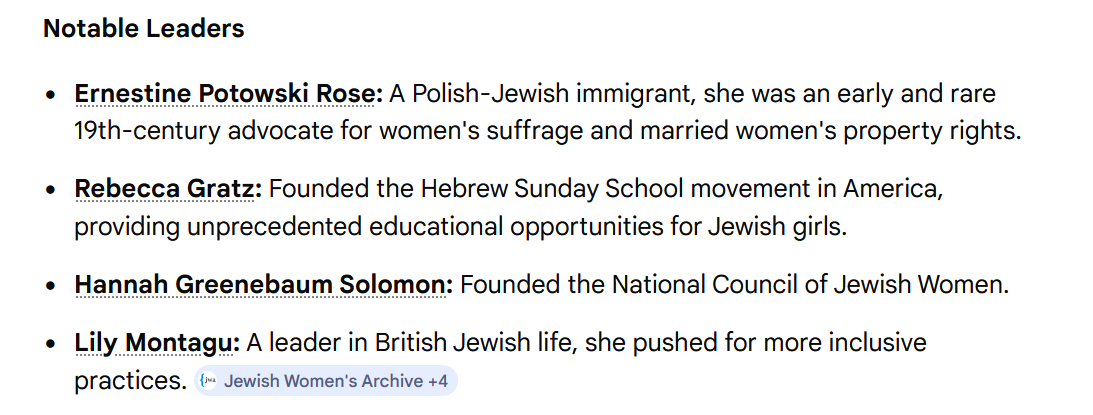Expand the +4 additional sources
This screenshot has width=1093, height=415.
(437, 381)
